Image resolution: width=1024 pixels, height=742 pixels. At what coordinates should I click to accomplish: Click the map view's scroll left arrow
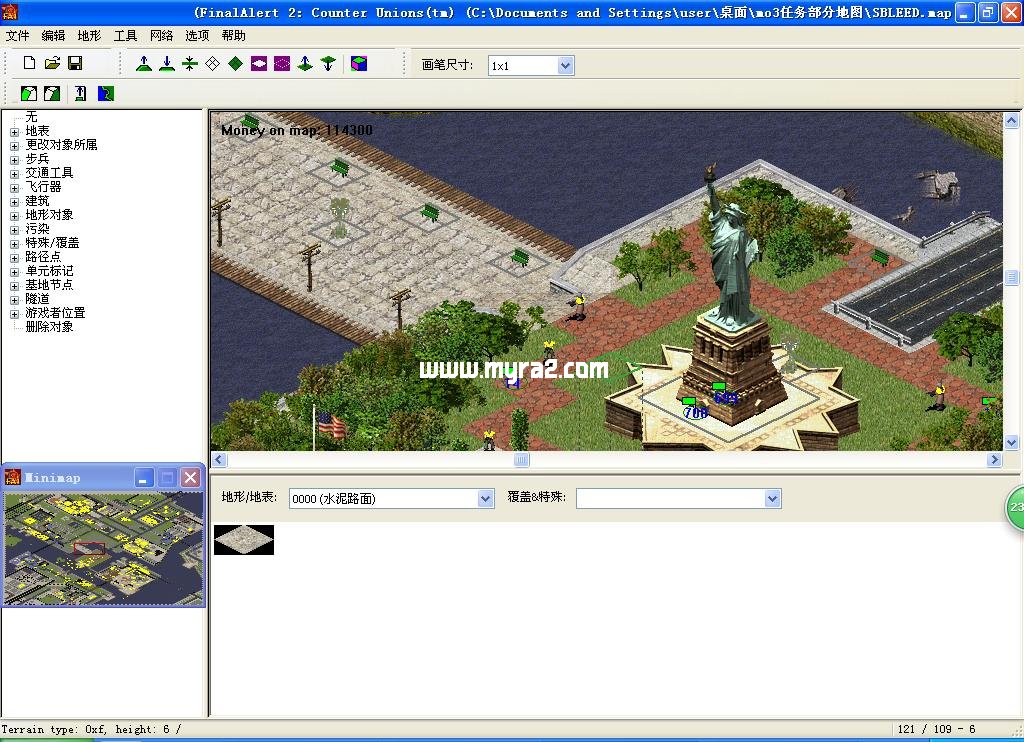219,459
